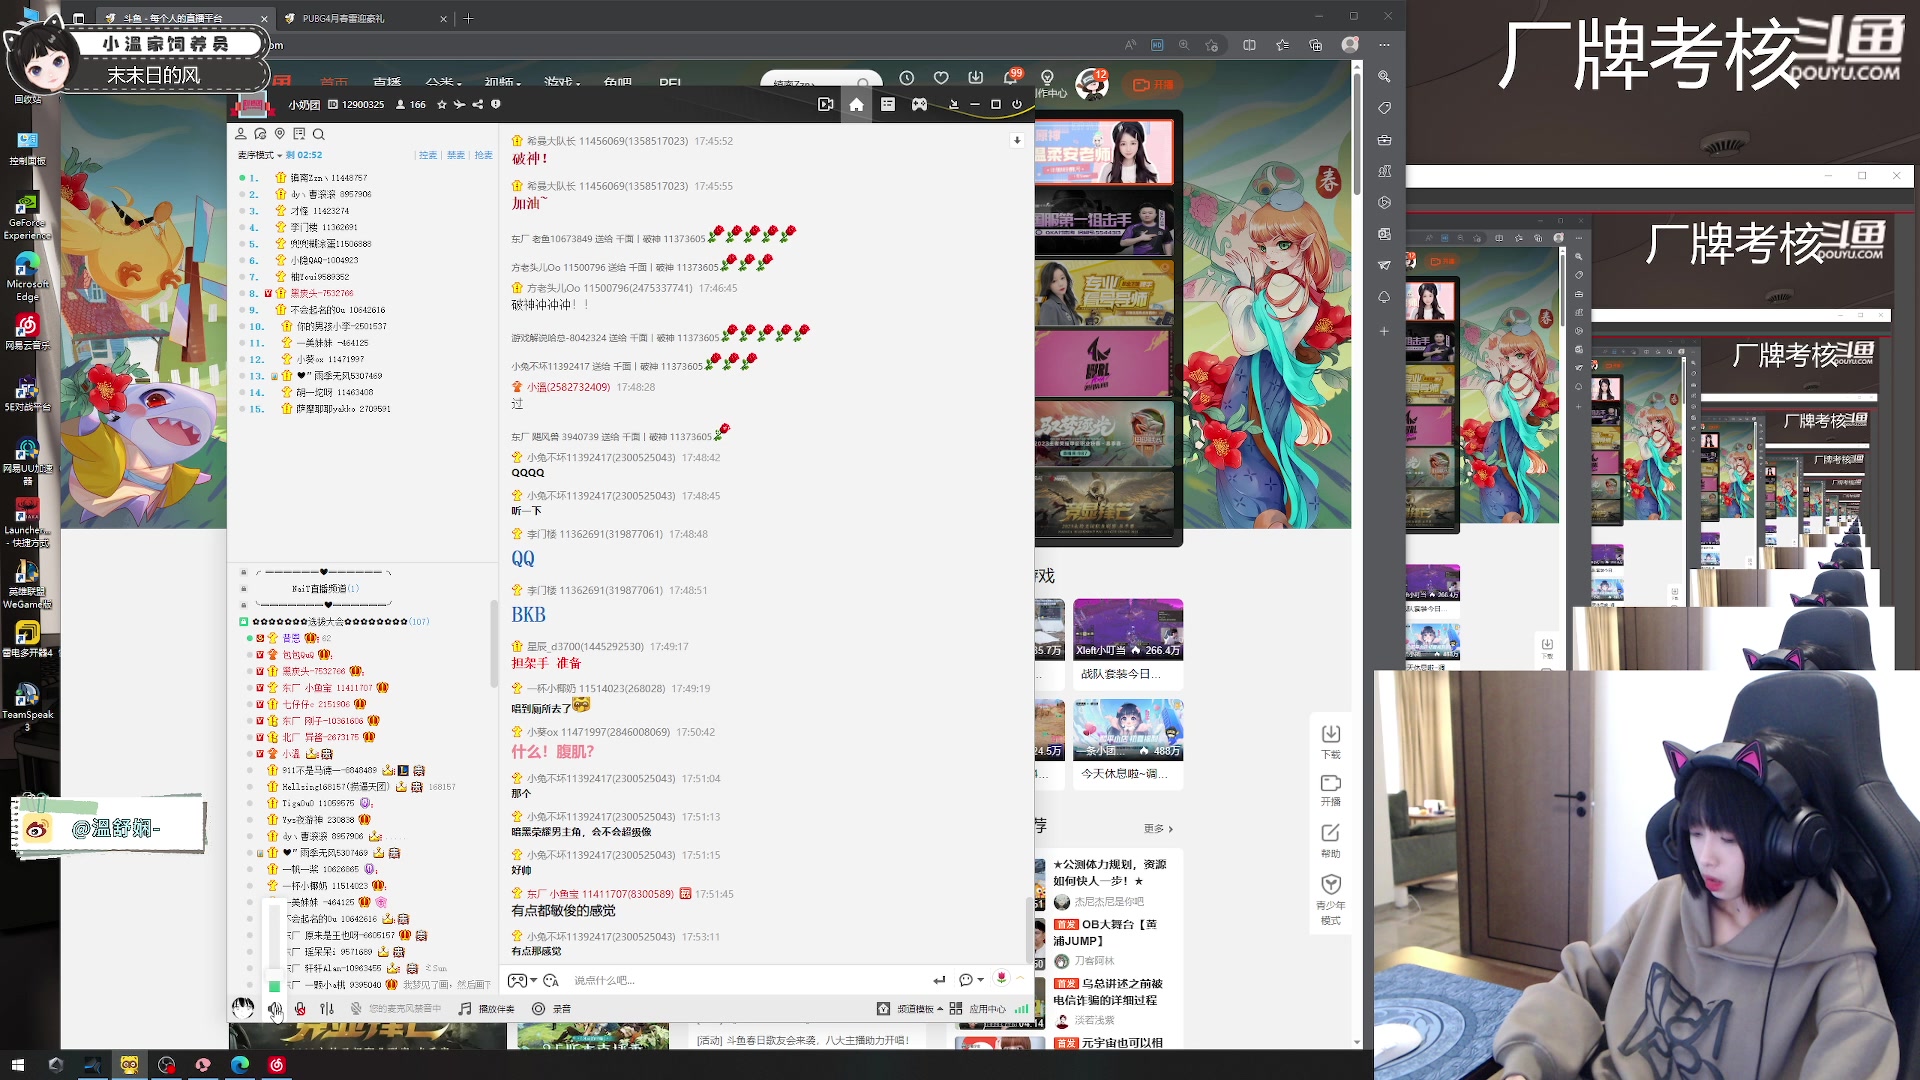Click 青少年模式 in Douyu floating sidebar
Viewport: 1920px width, 1080px height.
click(x=1331, y=899)
